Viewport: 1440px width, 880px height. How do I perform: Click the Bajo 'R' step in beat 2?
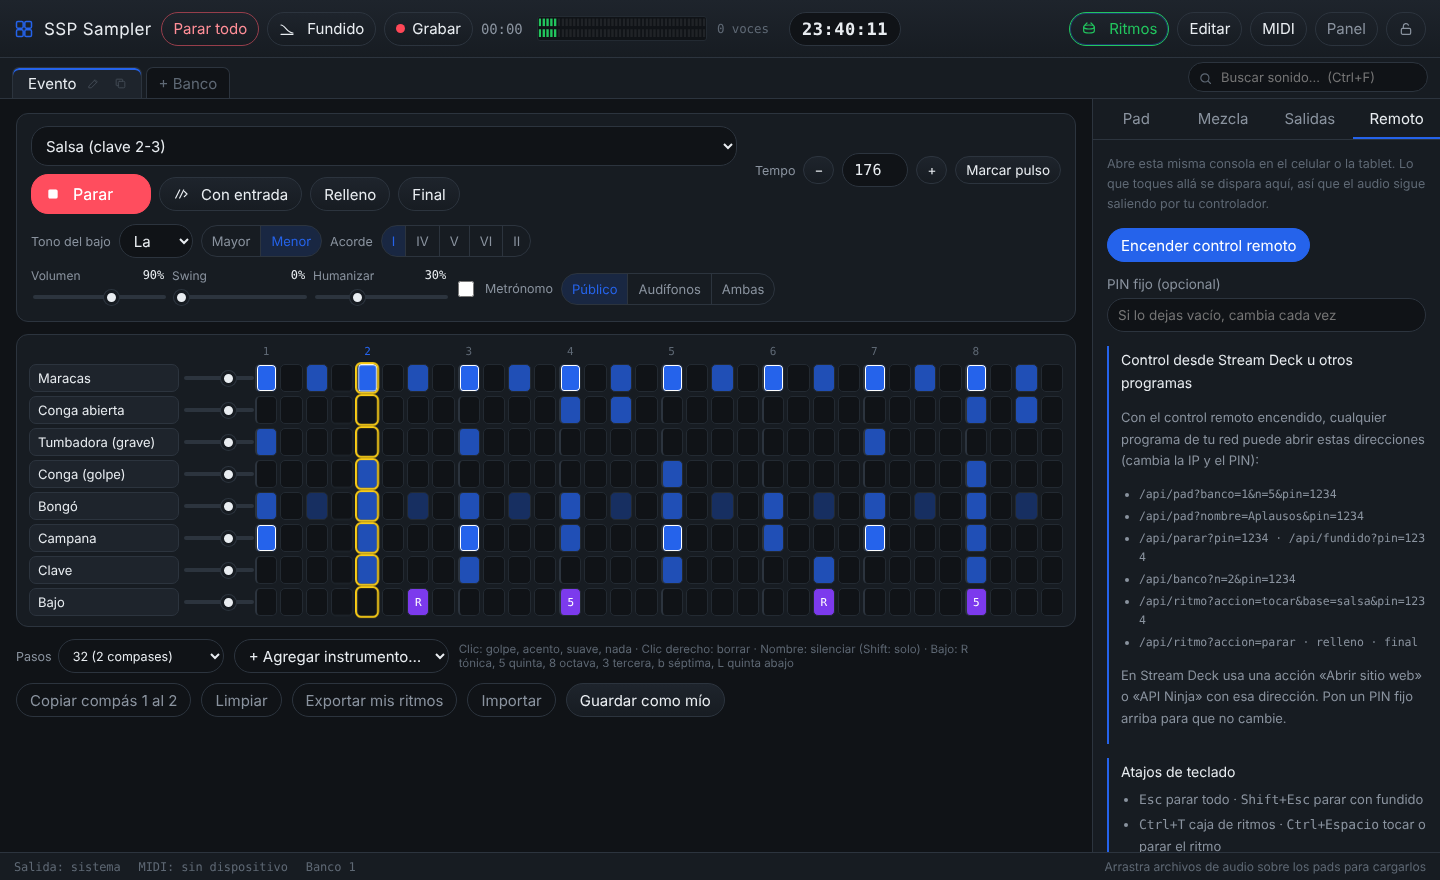418,602
